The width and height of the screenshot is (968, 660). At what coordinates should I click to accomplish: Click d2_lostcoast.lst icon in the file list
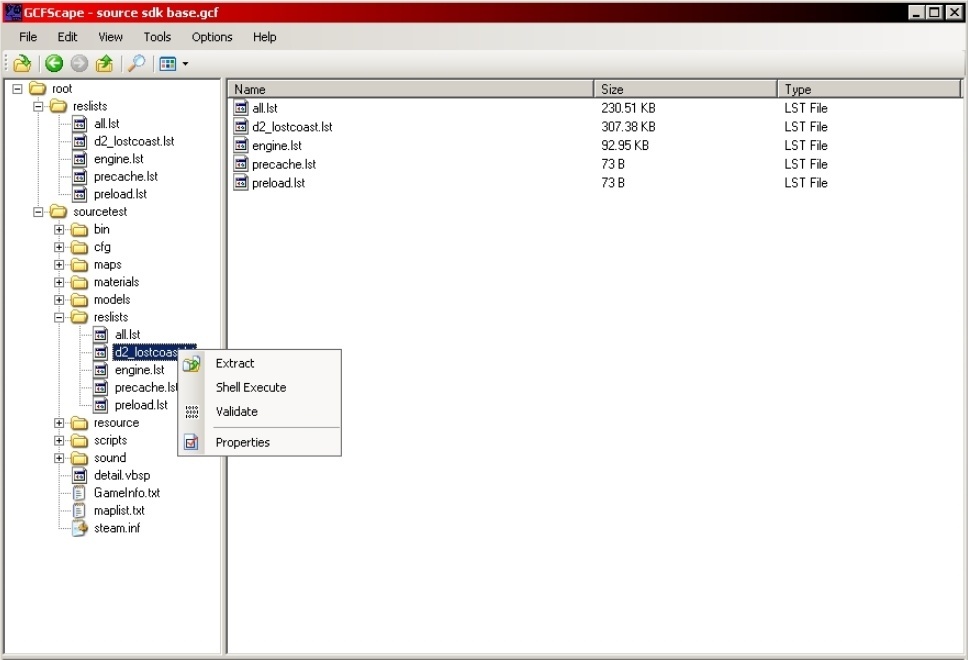(241, 127)
